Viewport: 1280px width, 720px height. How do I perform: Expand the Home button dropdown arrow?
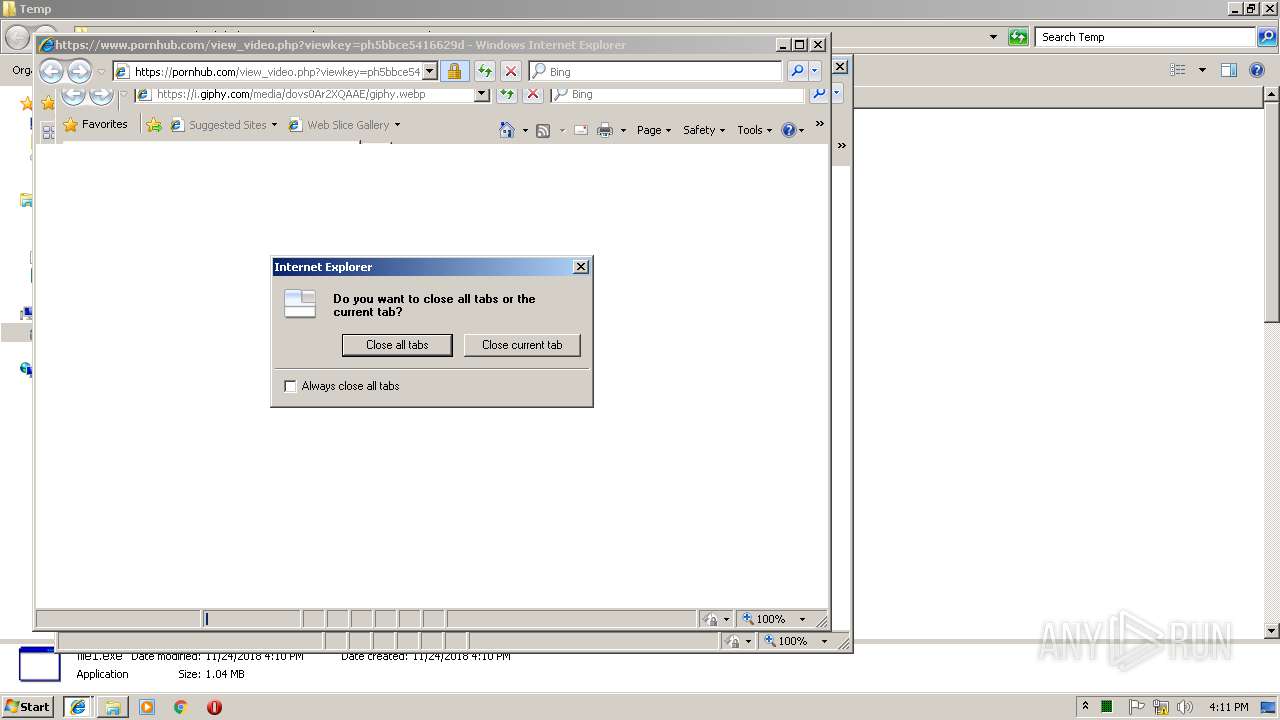[x=525, y=130]
